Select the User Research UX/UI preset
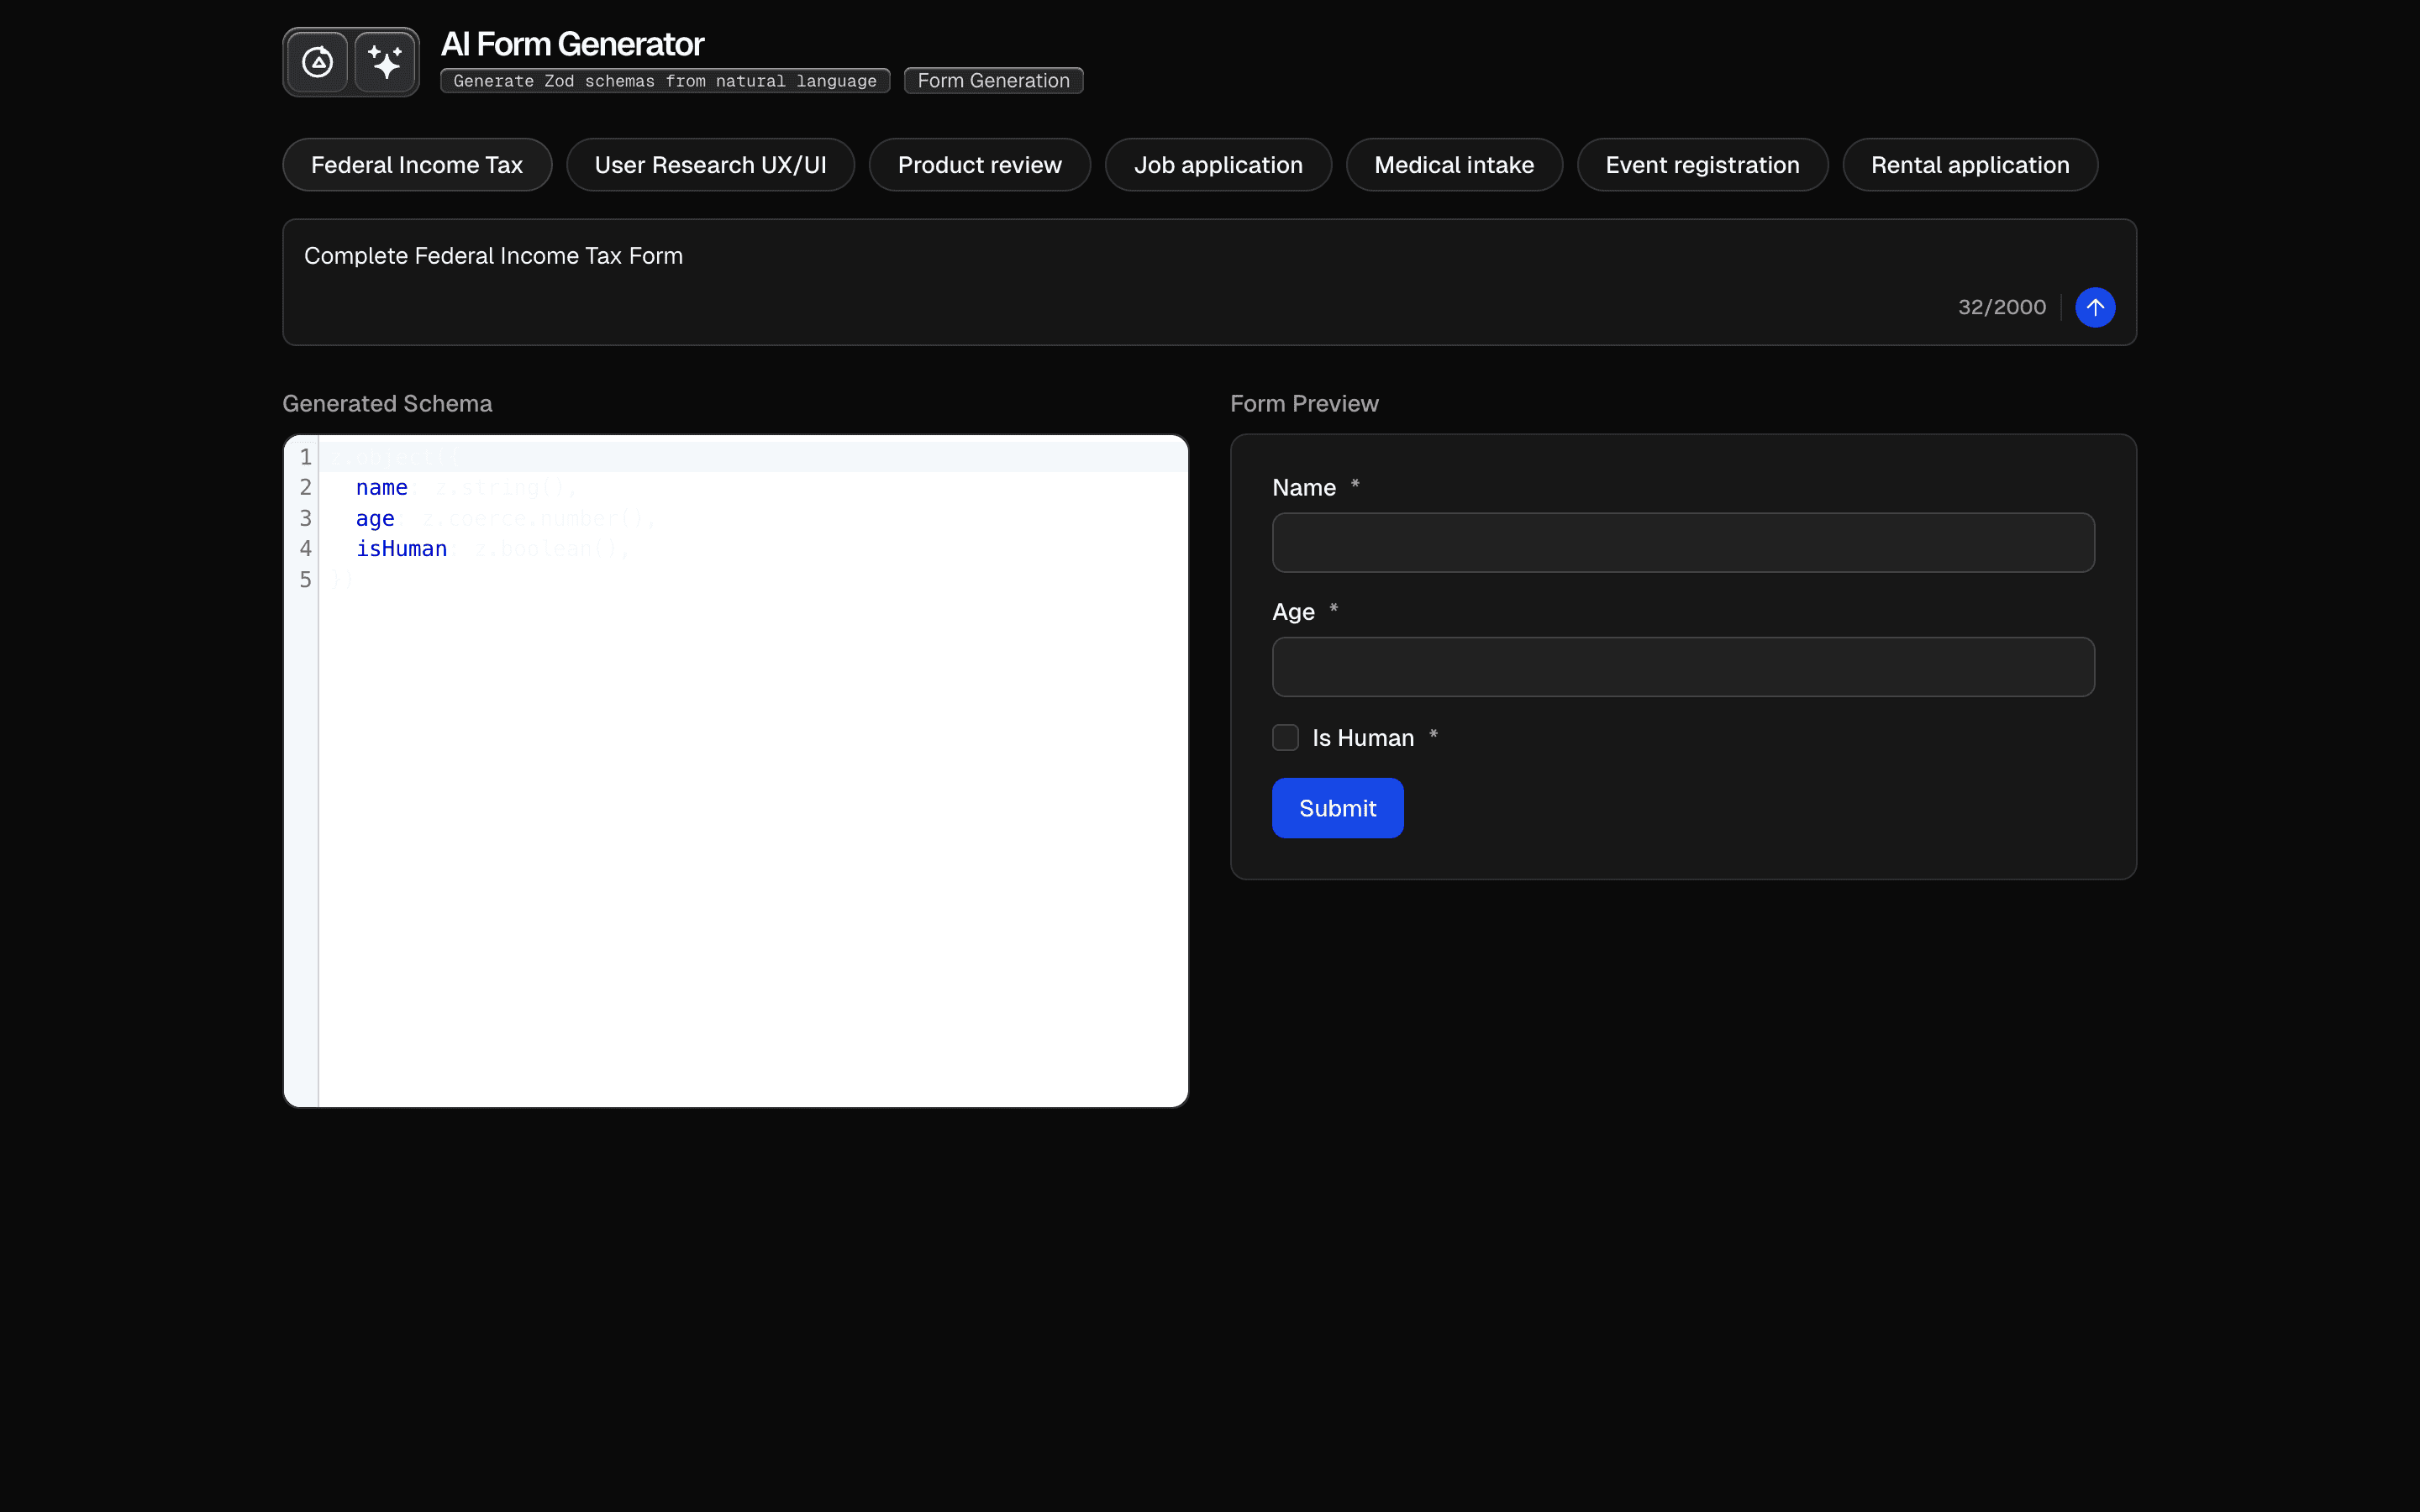Image resolution: width=2420 pixels, height=1512 pixels. pos(710,164)
